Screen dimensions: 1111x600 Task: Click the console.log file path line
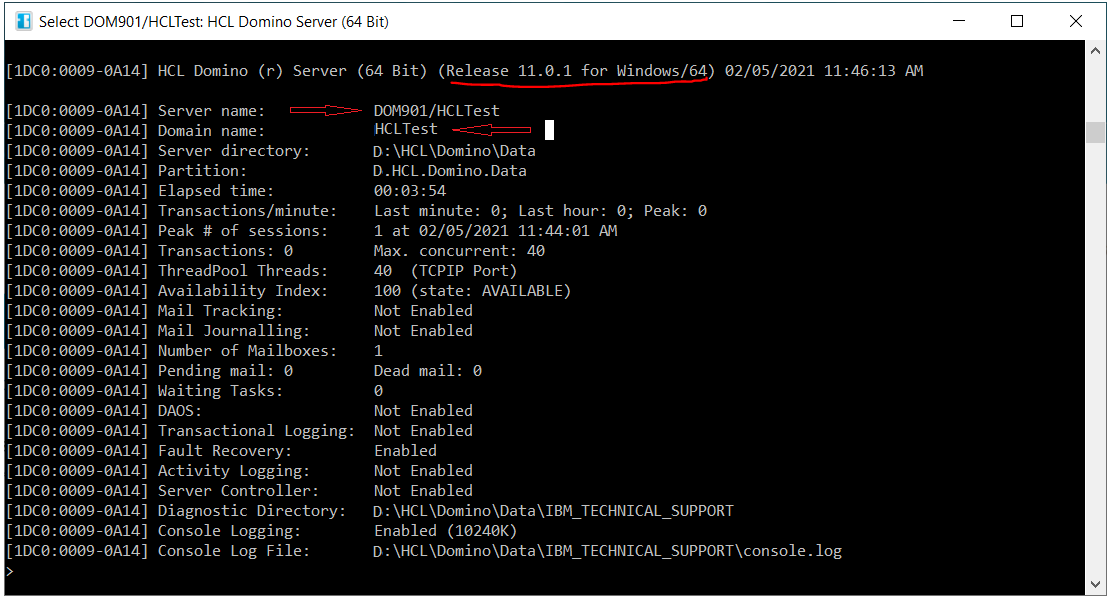click(x=424, y=550)
